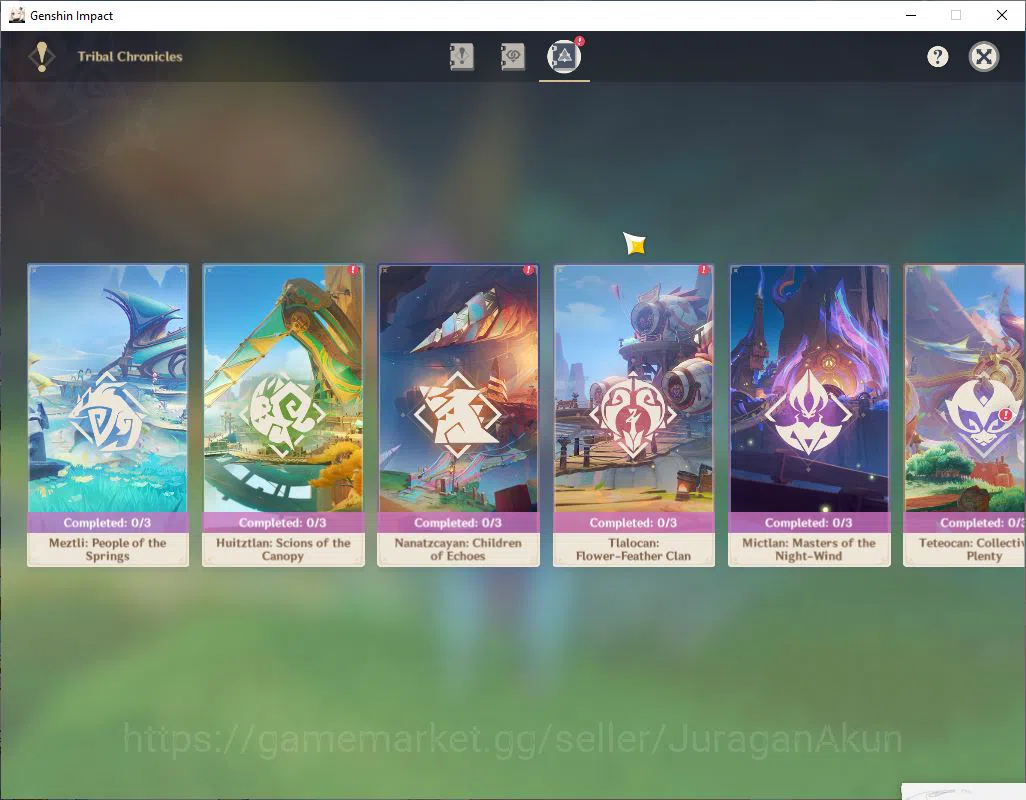
Task: Open Teteocan: Collective of Plenty card
Action: coord(964,415)
